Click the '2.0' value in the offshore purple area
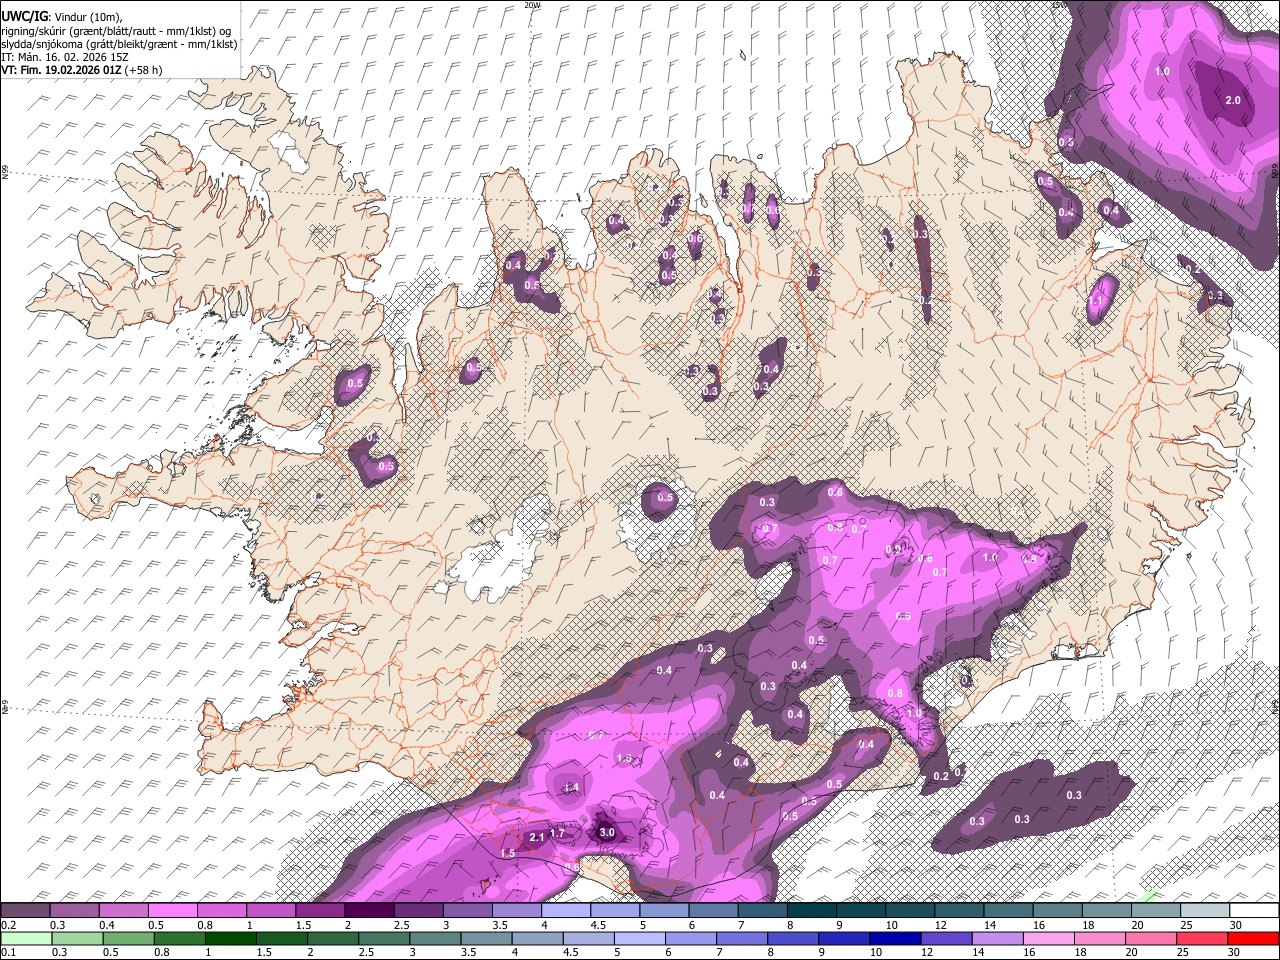Viewport: 1280px width, 960px height. (1233, 100)
